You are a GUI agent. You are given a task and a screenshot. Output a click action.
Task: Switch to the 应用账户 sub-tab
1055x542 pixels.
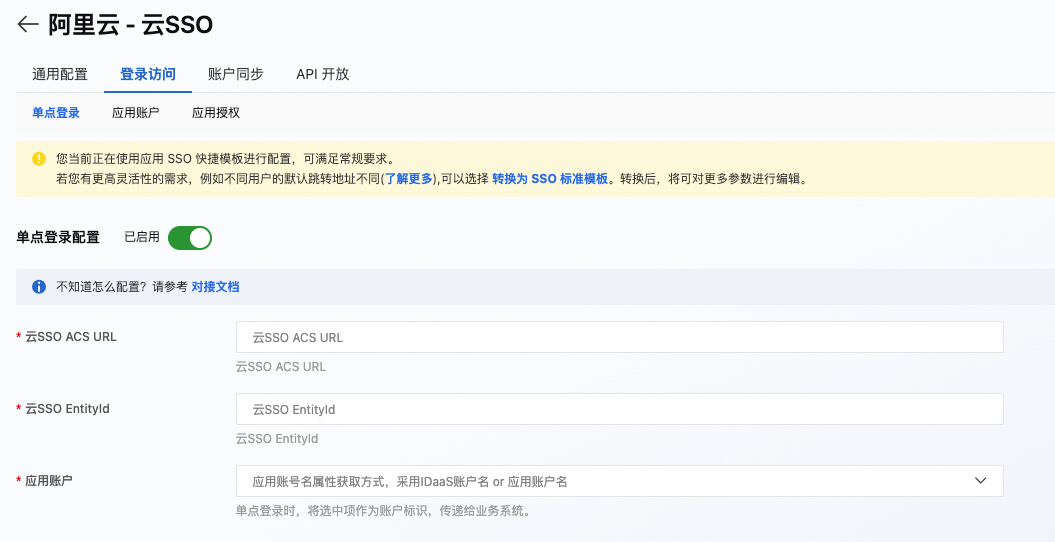(136, 113)
